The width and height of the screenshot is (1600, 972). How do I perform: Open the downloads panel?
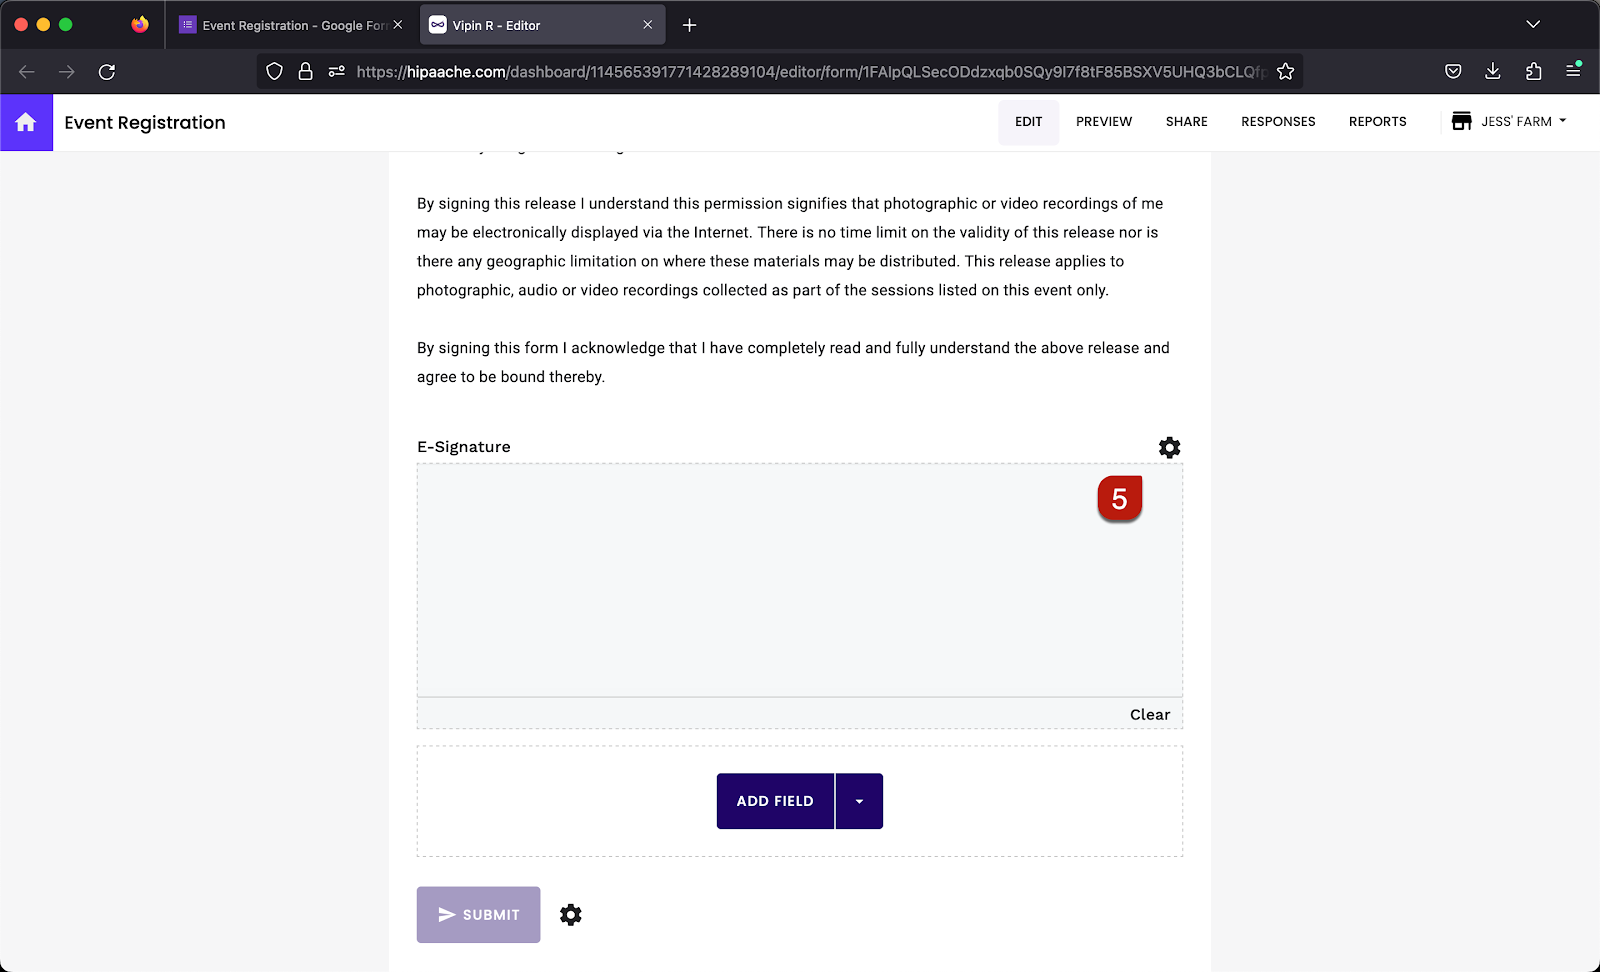pos(1492,71)
